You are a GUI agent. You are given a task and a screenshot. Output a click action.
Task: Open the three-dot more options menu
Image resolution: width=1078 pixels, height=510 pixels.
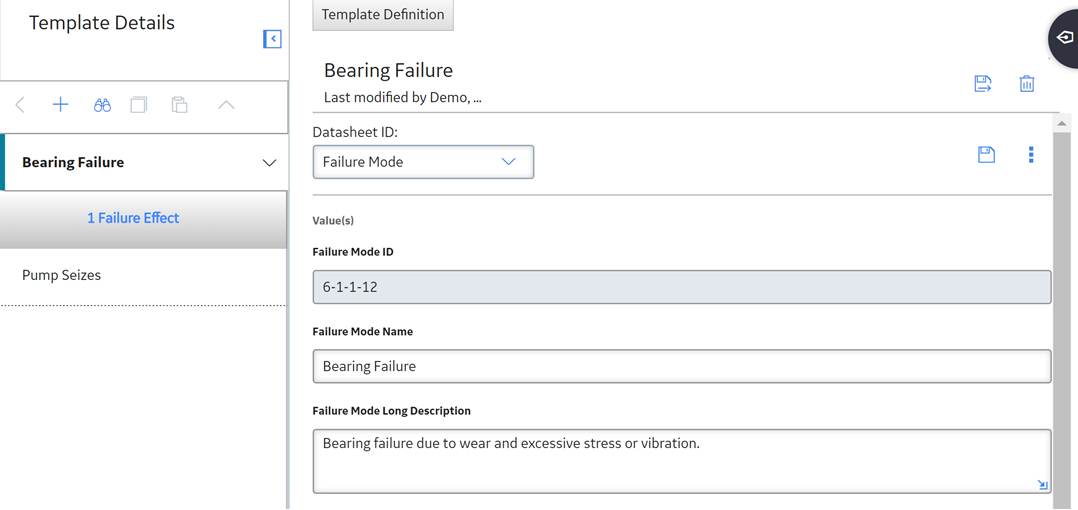point(1031,155)
